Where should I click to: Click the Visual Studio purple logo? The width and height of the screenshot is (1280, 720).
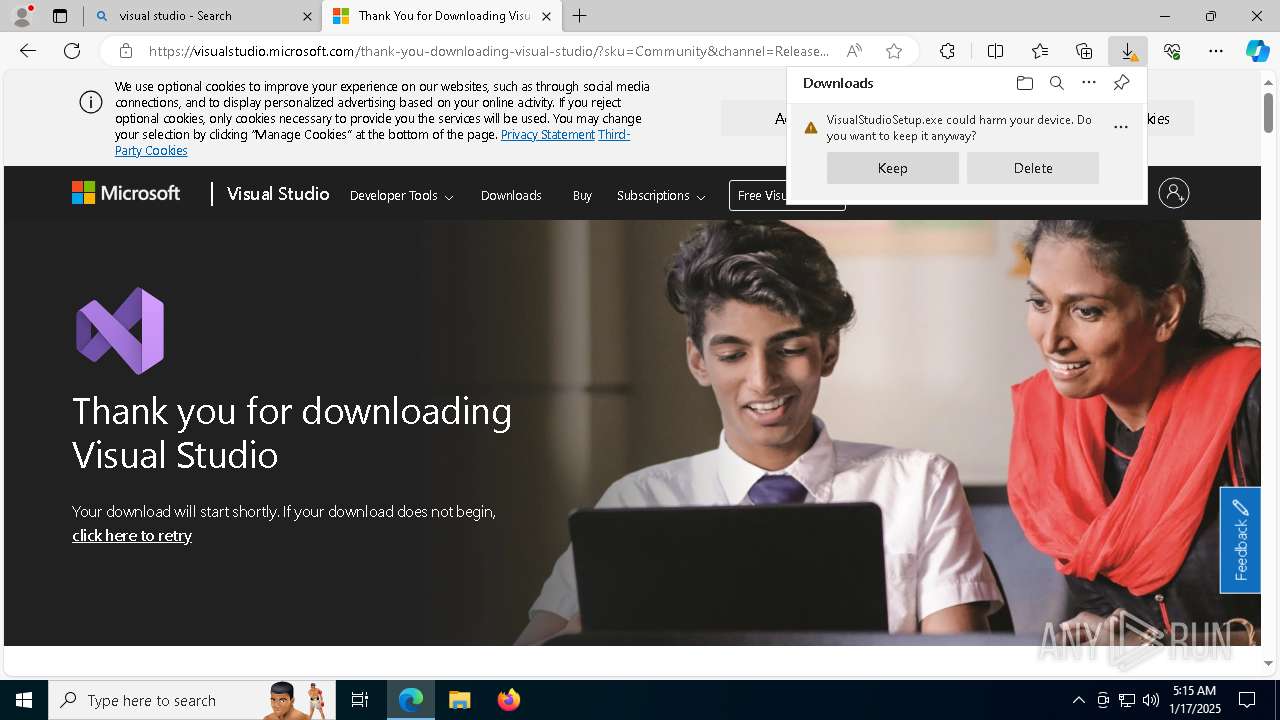pos(120,331)
